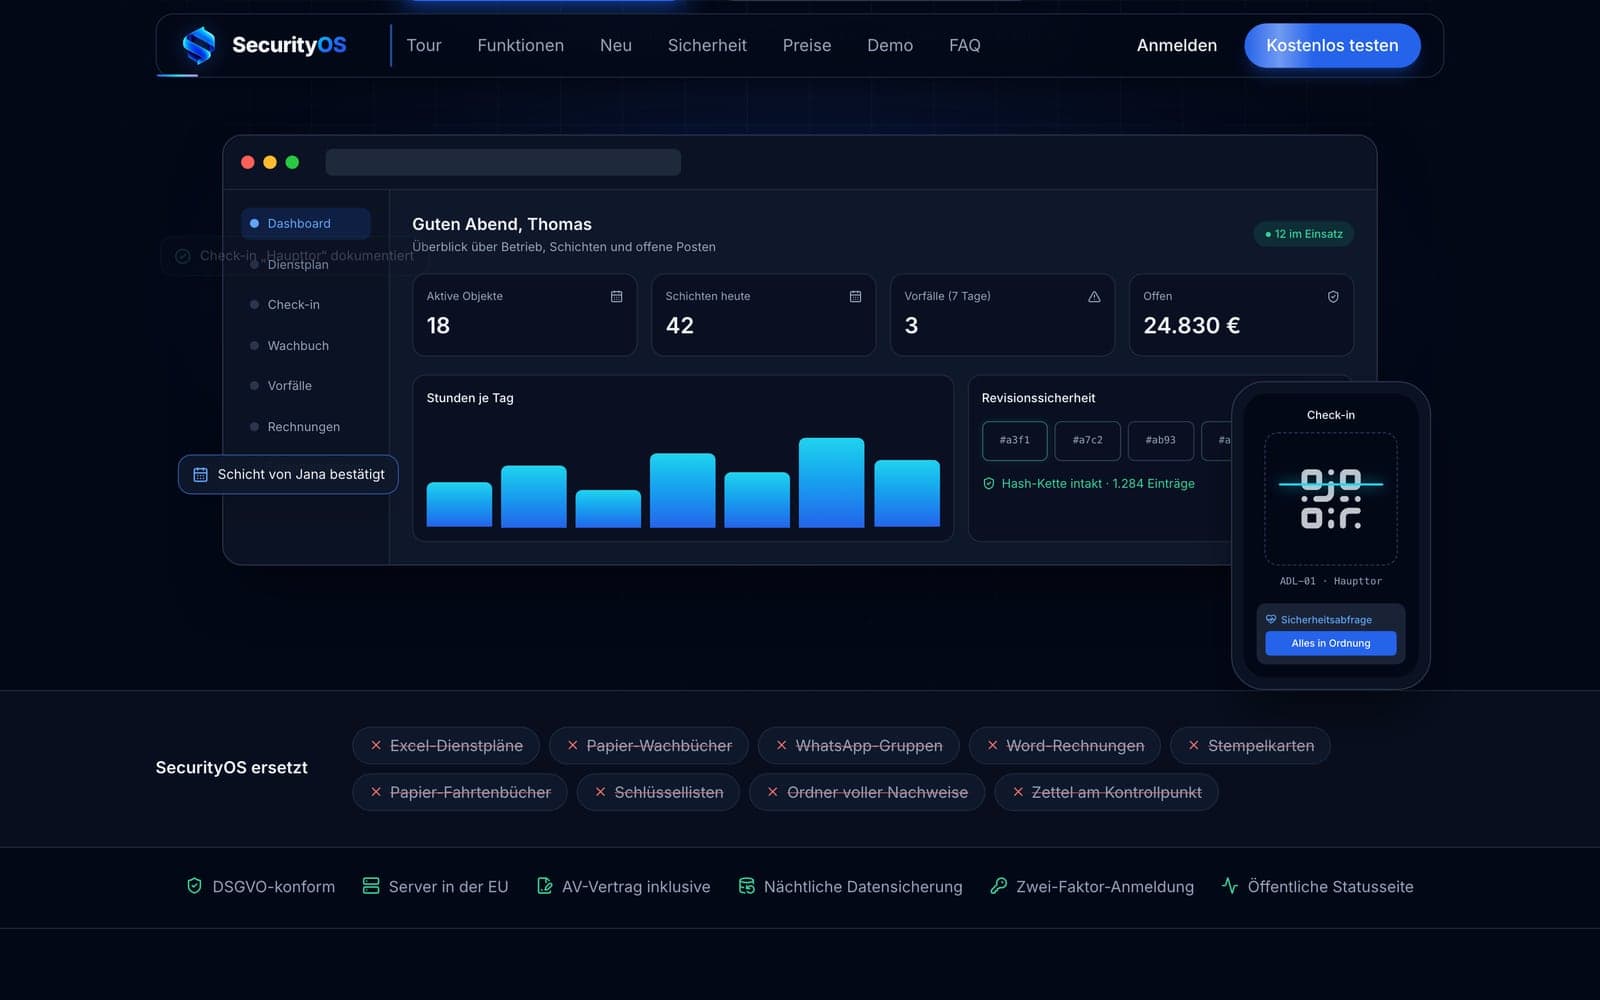Click the shield icon beside Hash-Kette intakt
Screen dimensions: 1600x1000
tap(989, 483)
